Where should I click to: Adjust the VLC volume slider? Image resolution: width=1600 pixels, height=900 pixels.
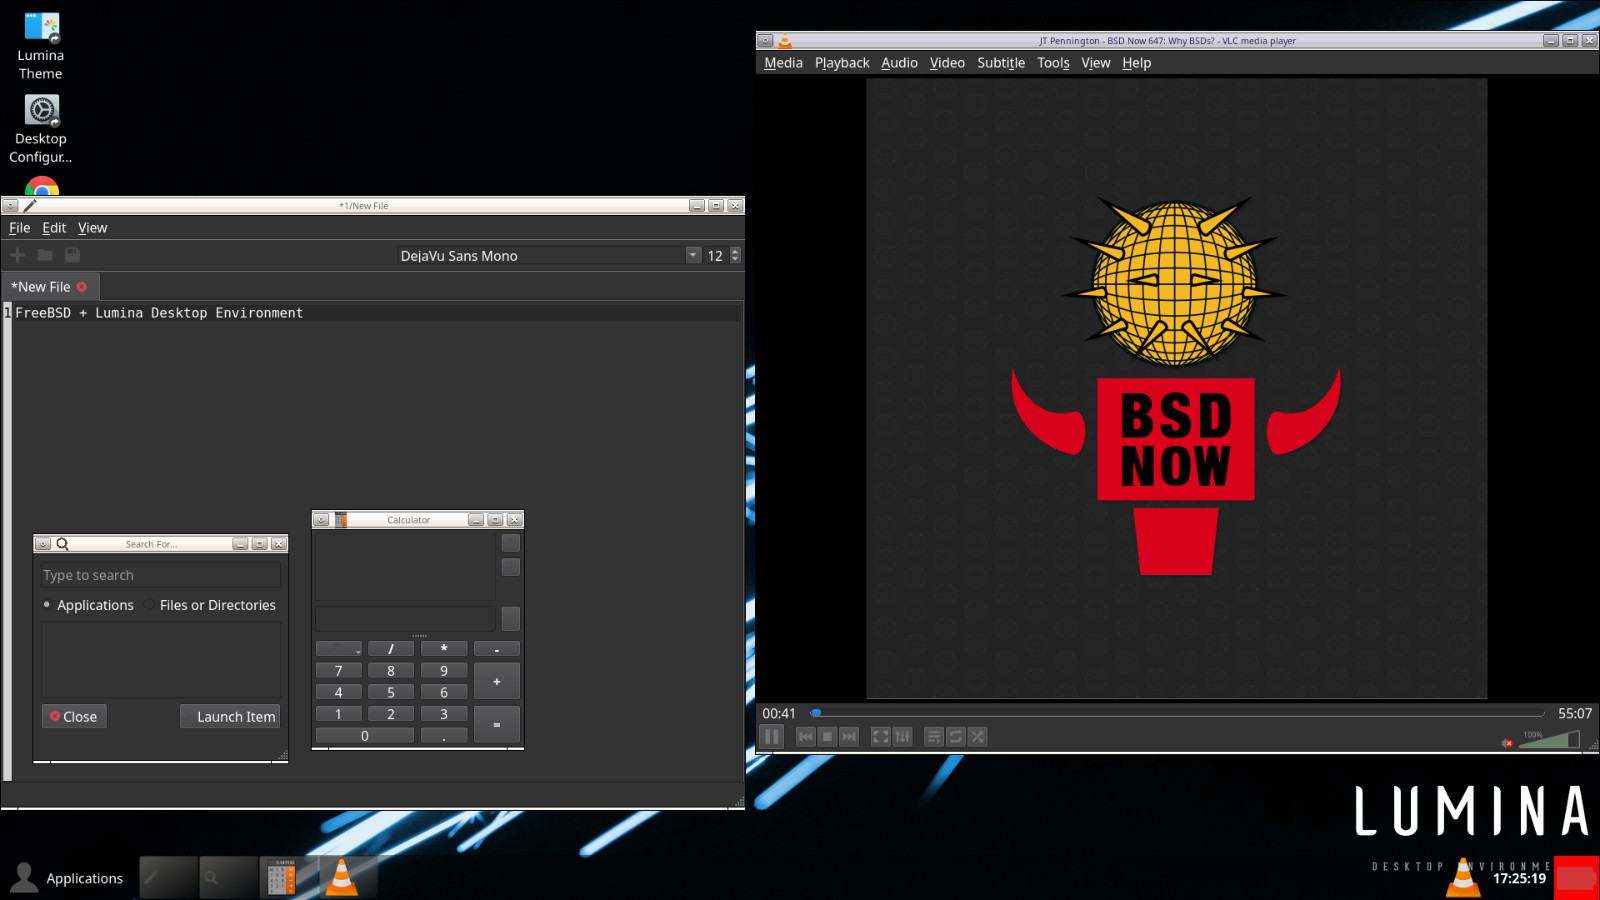click(x=1549, y=740)
